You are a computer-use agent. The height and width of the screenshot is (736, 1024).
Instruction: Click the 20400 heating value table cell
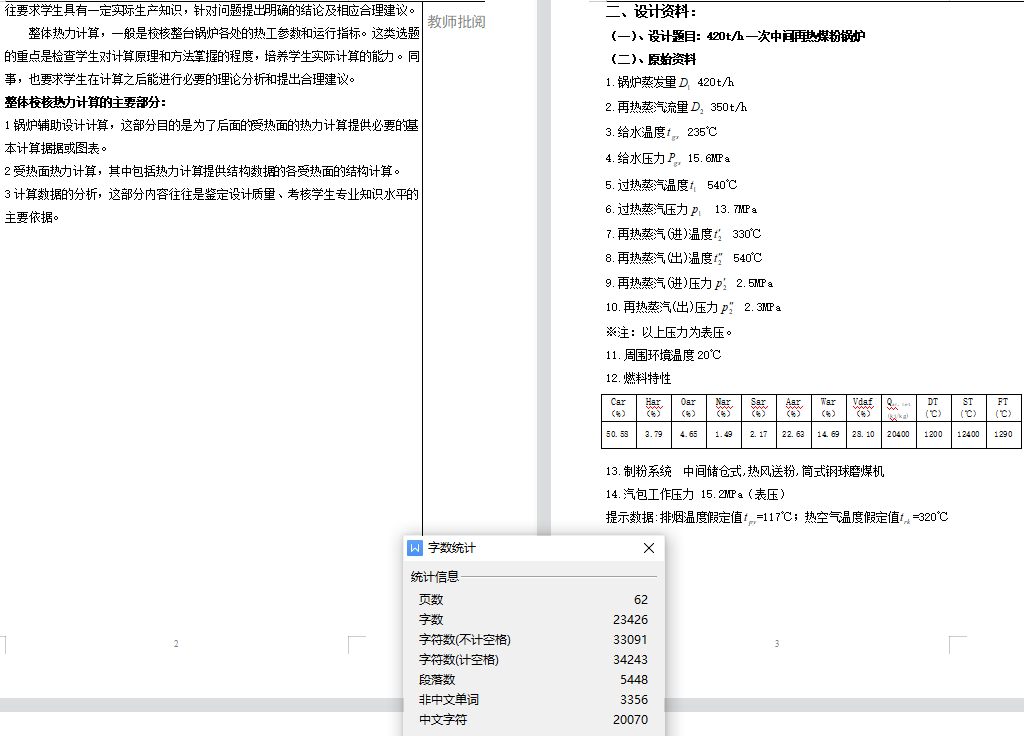(897, 435)
